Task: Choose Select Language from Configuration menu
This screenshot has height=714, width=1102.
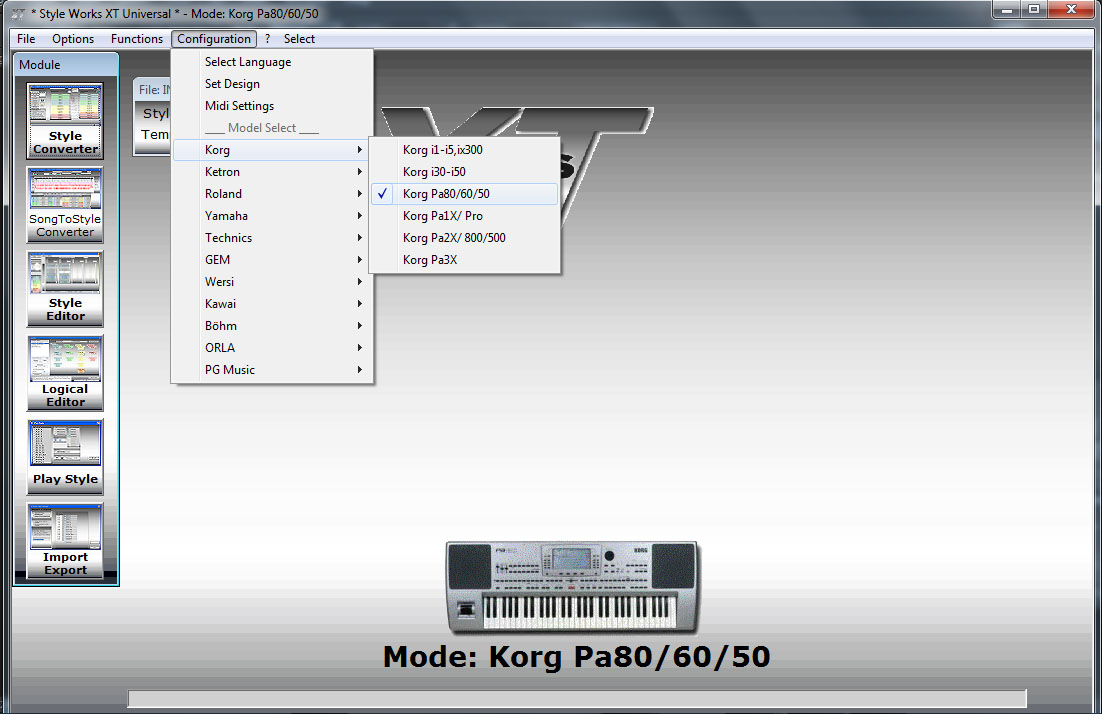Action: point(272,62)
